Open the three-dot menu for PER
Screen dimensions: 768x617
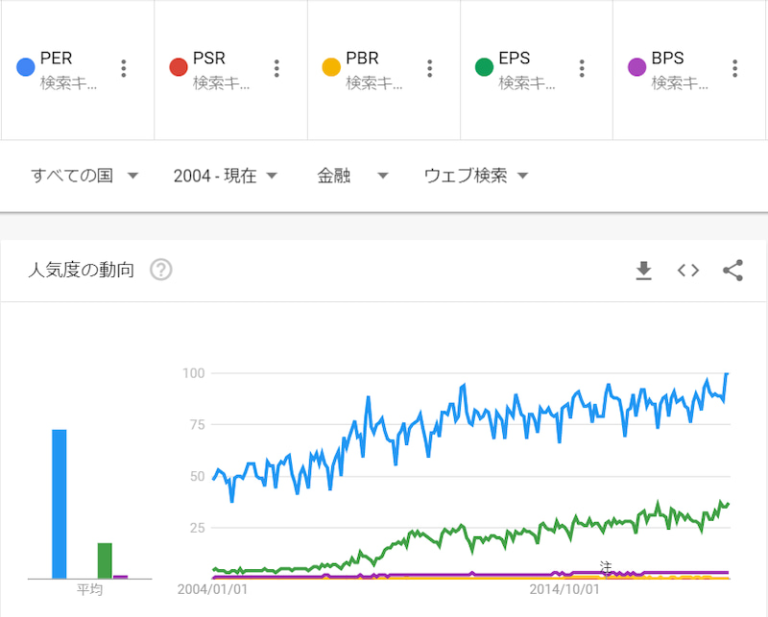pos(124,68)
